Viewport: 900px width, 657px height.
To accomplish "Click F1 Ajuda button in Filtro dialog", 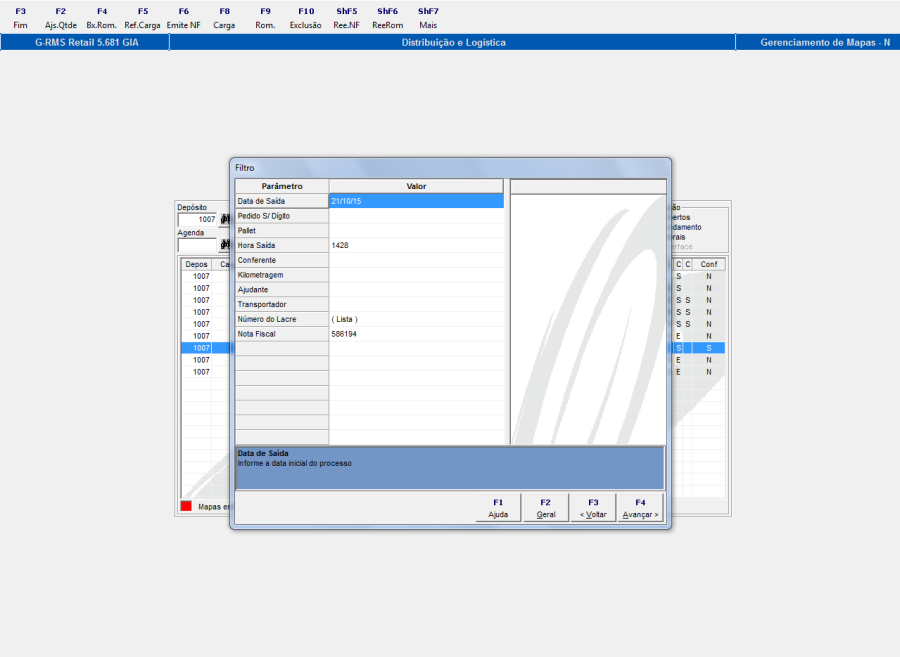I will pyautogui.click(x=498, y=508).
